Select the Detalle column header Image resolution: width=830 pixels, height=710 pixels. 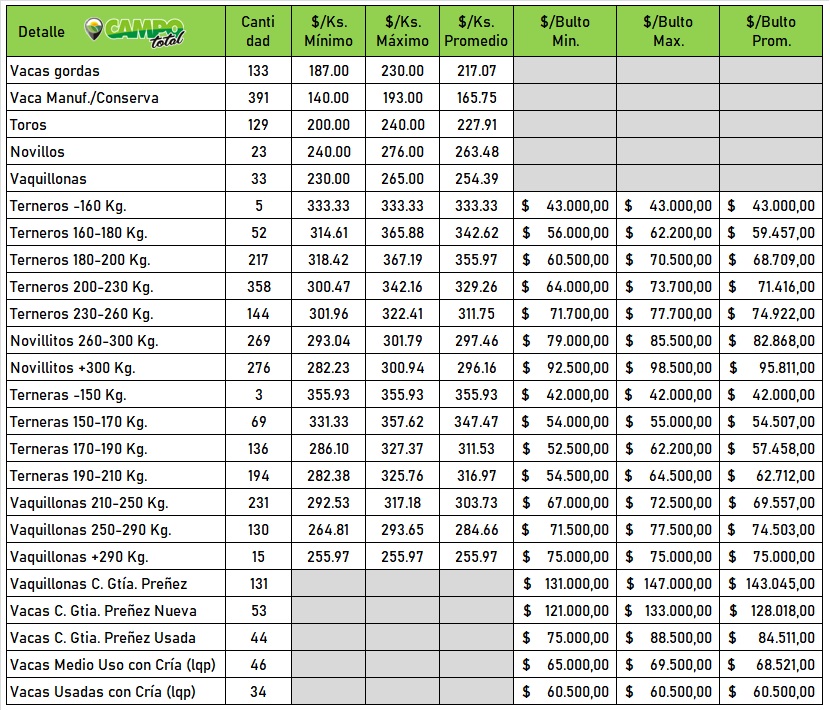coord(41,32)
